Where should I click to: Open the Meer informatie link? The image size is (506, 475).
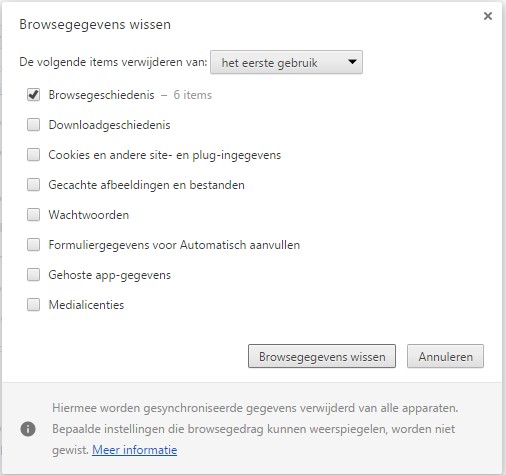135,450
